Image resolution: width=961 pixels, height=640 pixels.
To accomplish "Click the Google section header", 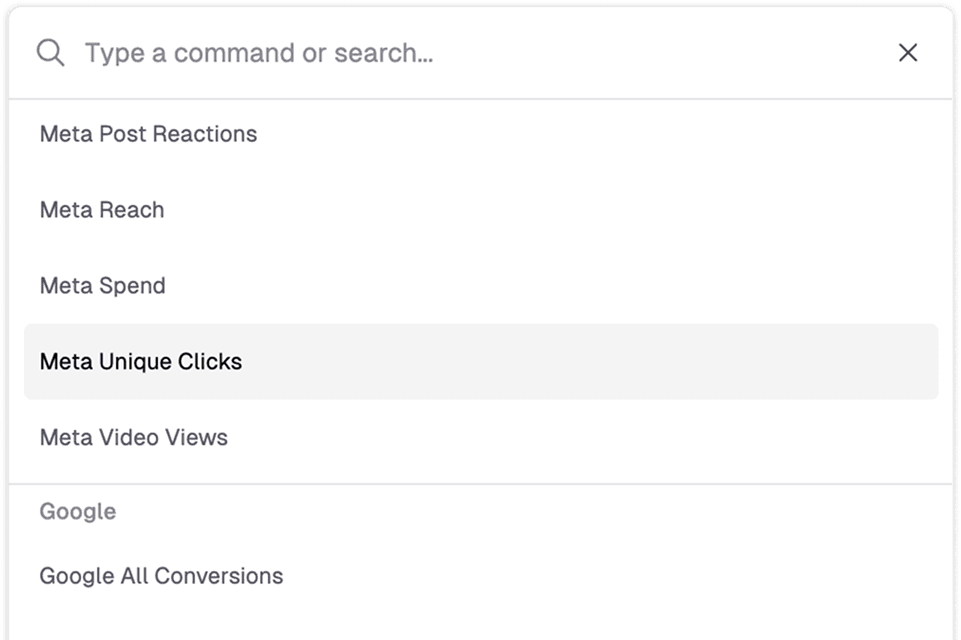I will (x=78, y=512).
